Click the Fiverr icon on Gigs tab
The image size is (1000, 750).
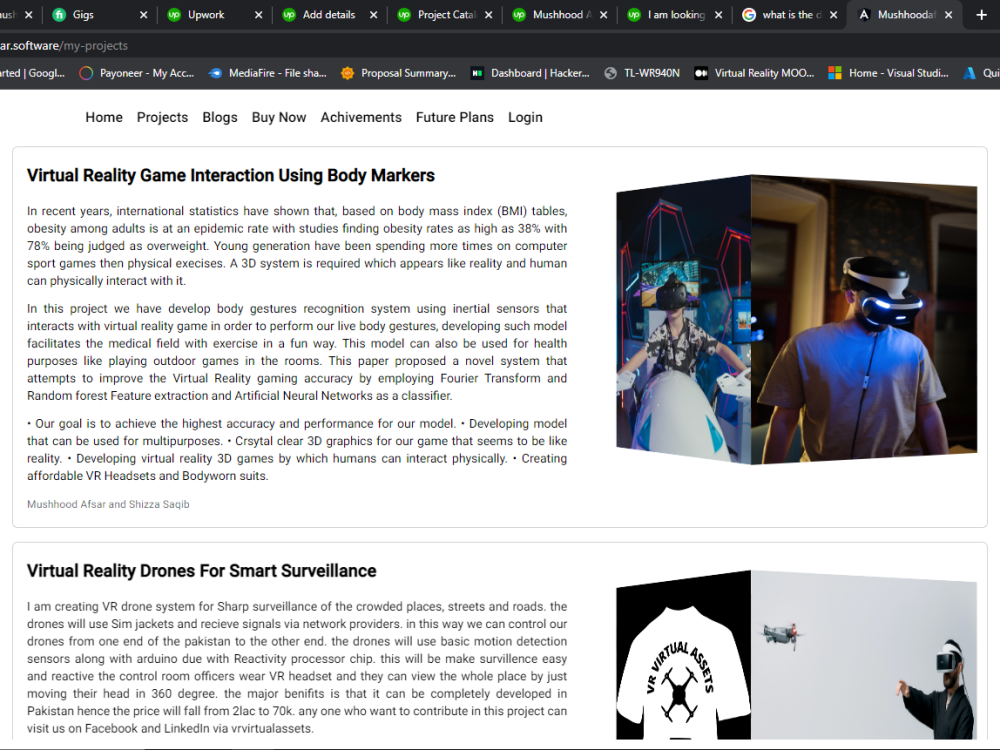59,15
